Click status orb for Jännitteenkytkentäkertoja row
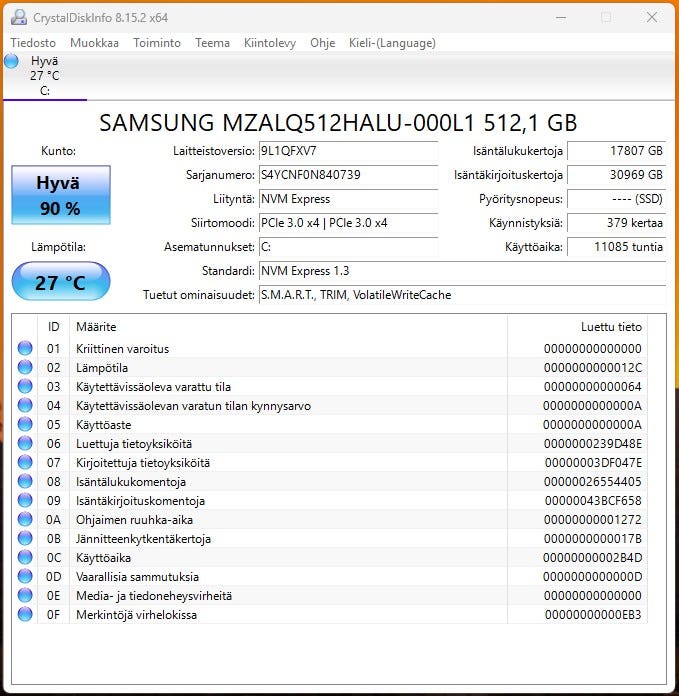 coord(25,538)
